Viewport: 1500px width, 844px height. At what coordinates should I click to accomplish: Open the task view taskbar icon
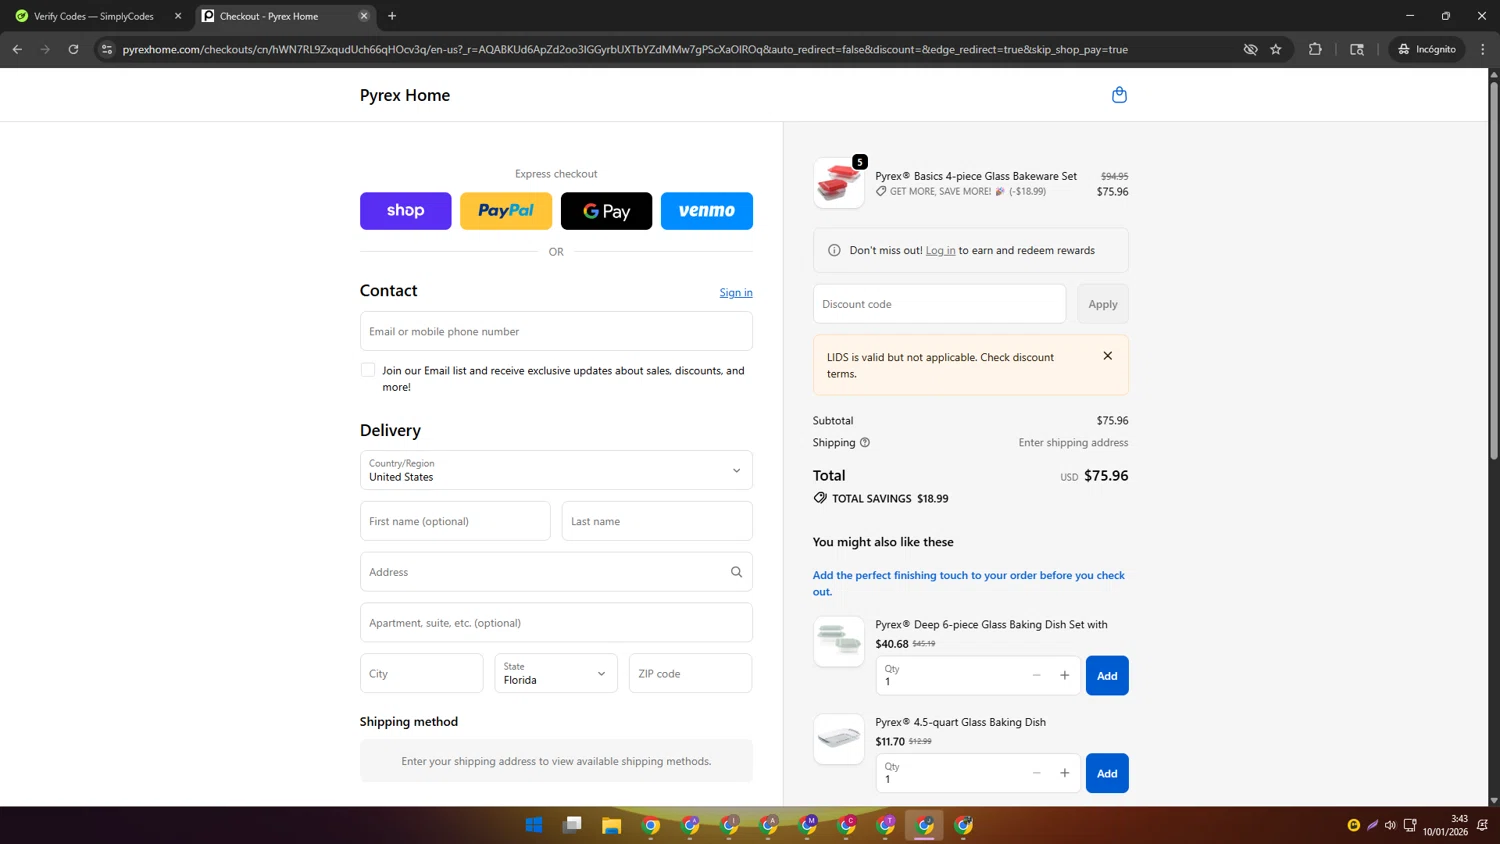pos(573,825)
